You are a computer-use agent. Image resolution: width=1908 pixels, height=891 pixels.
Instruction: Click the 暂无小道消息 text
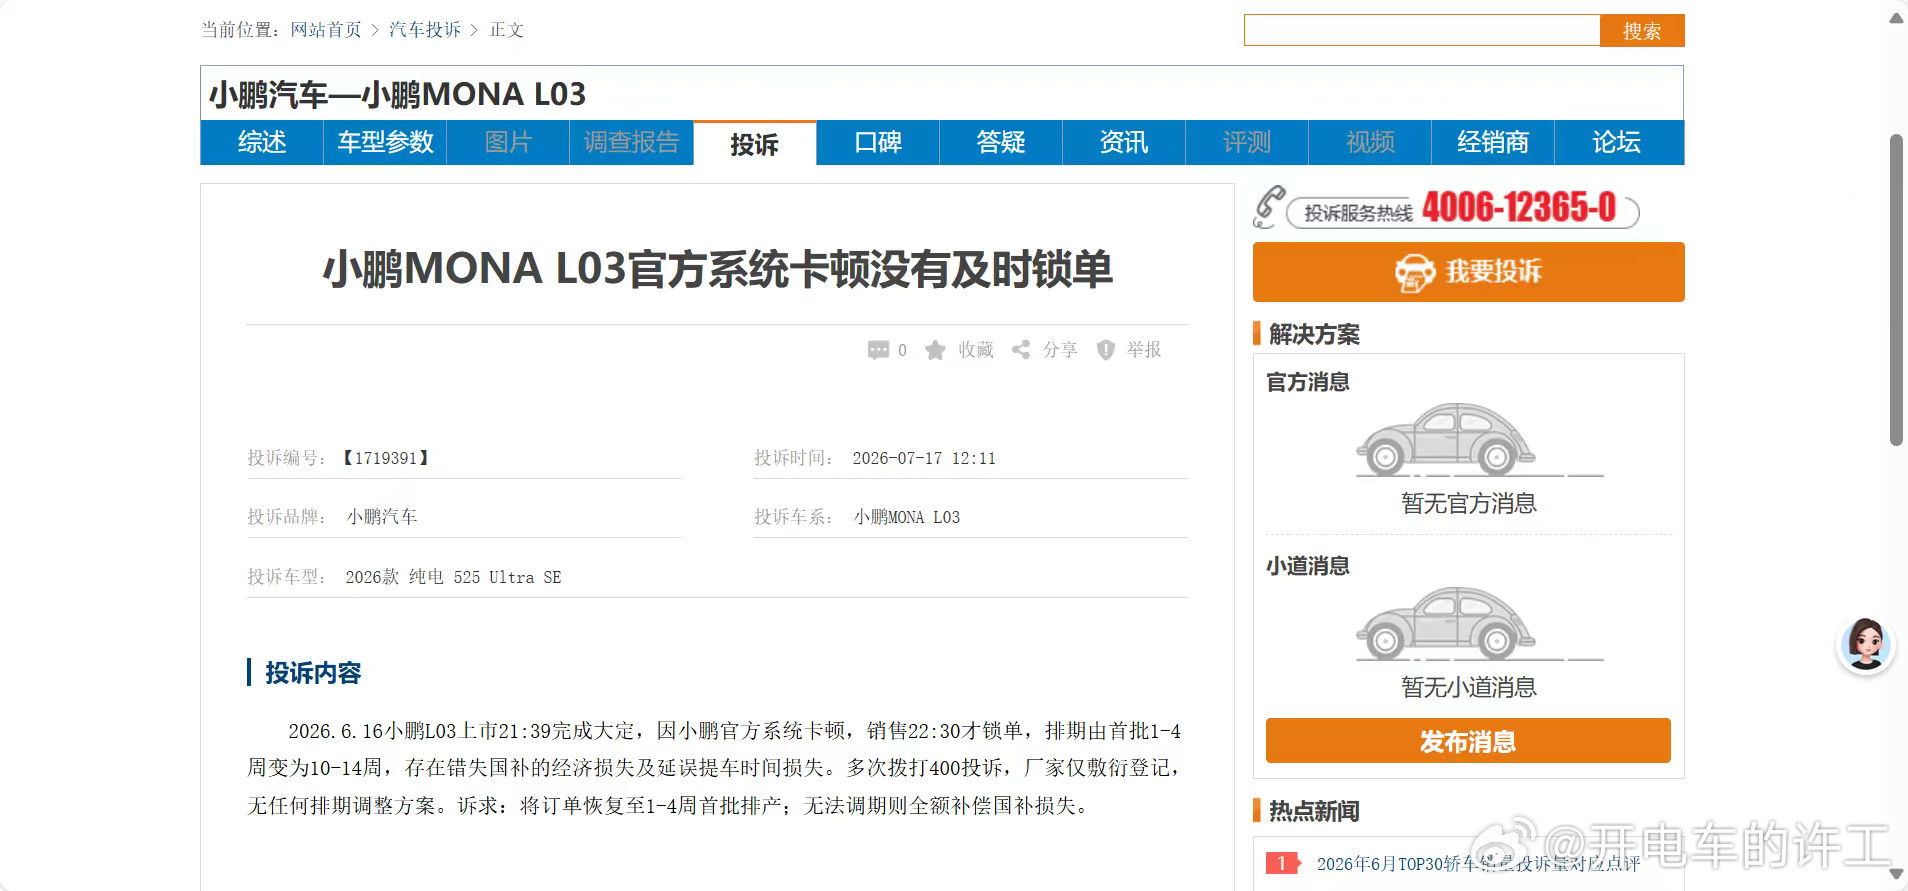1468,687
